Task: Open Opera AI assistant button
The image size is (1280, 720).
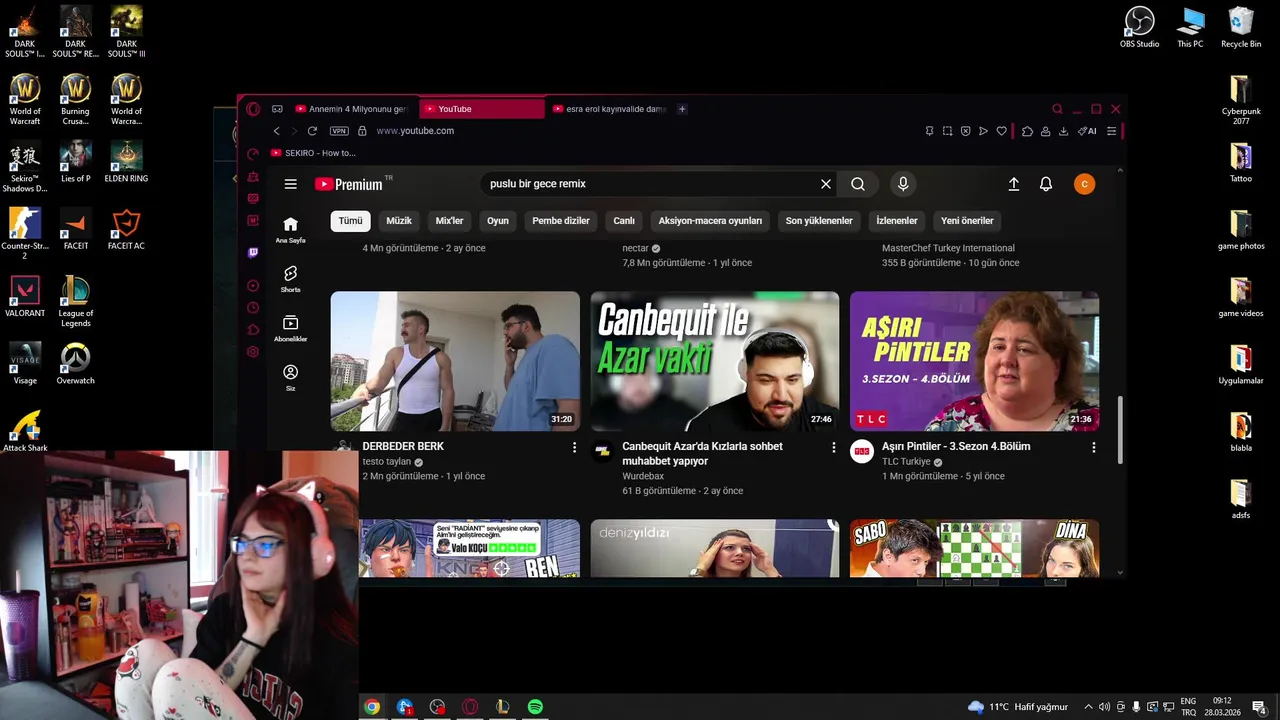Action: point(1086,131)
